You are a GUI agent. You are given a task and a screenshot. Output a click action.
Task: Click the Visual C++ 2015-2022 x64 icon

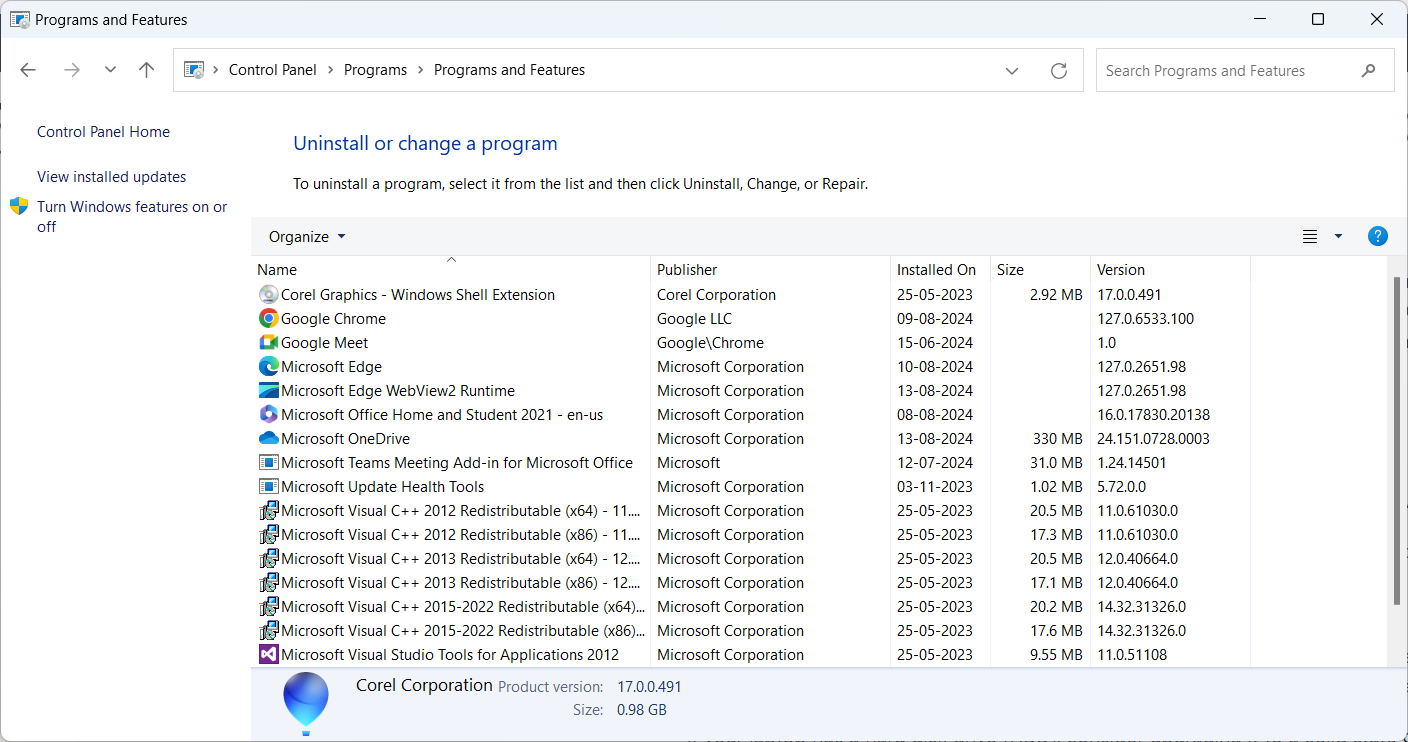[x=268, y=607]
